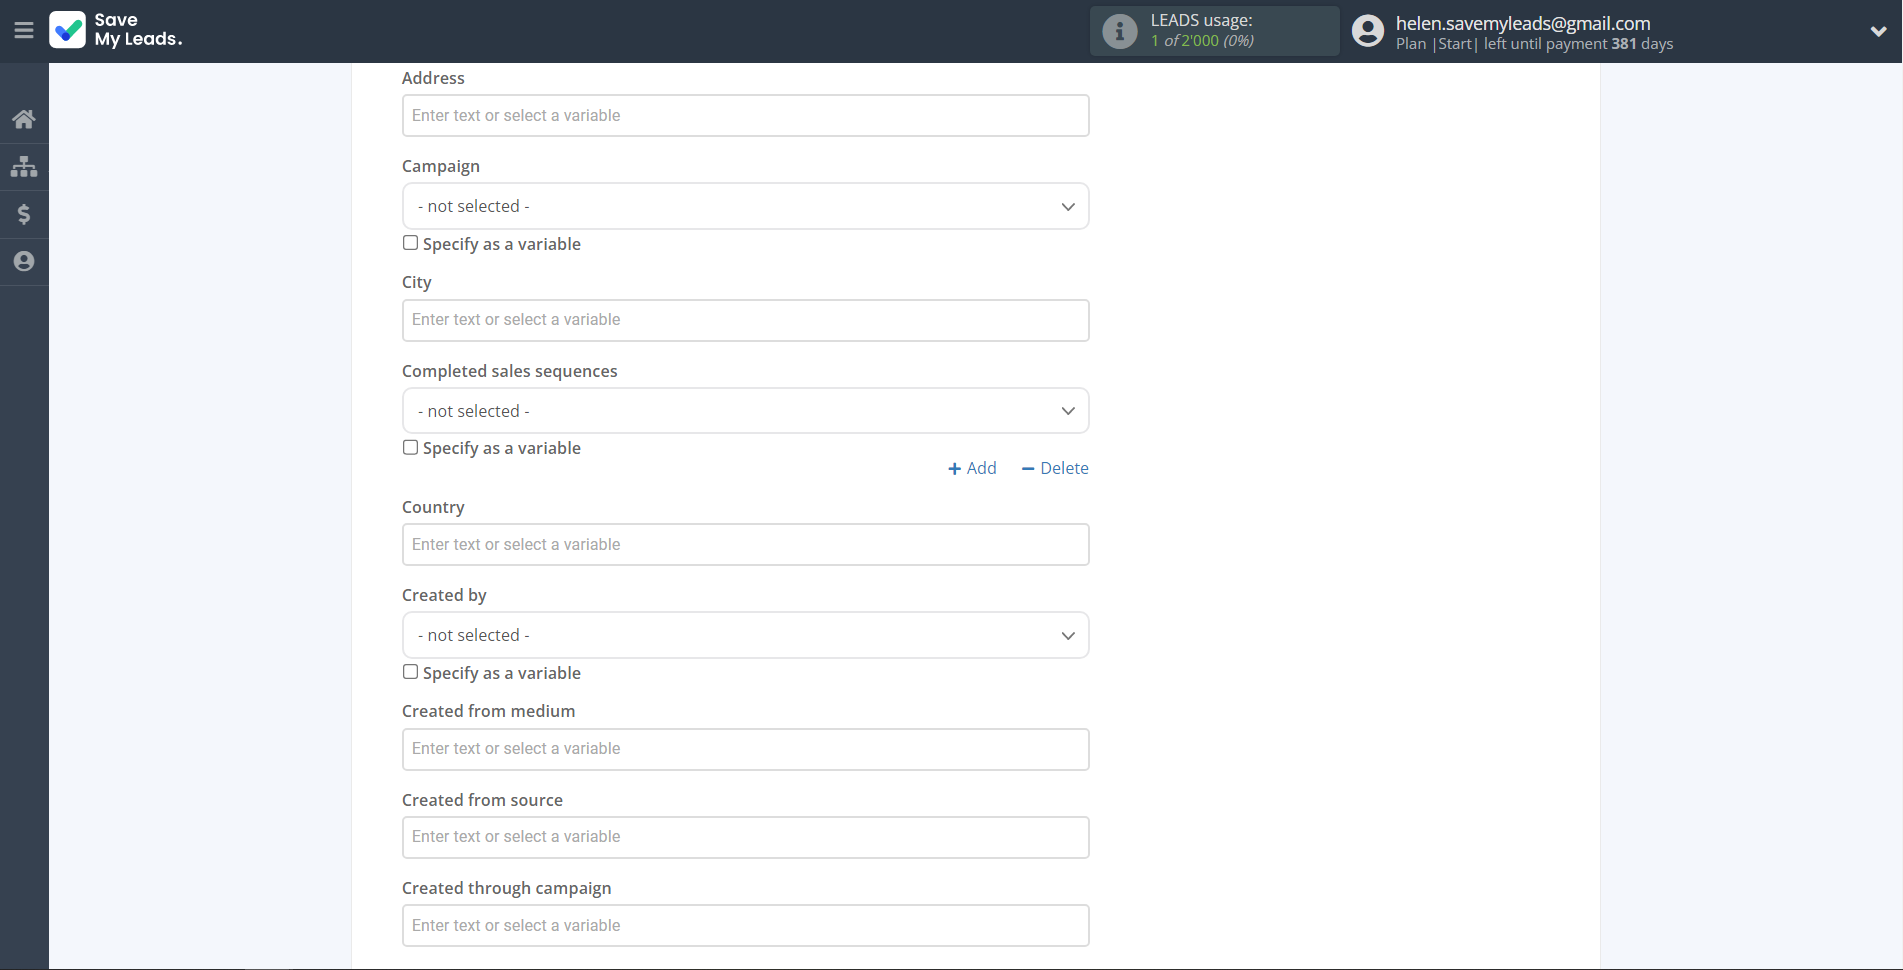The height and width of the screenshot is (970, 1903).
Task: Click the LEADS usage counter text
Action: [1202, 31]
